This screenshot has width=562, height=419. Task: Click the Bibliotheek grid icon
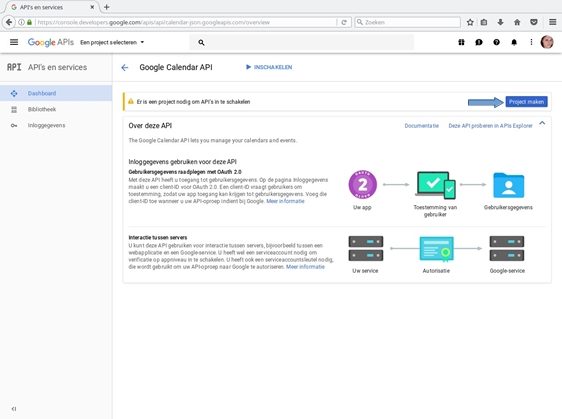click(14, 109)
